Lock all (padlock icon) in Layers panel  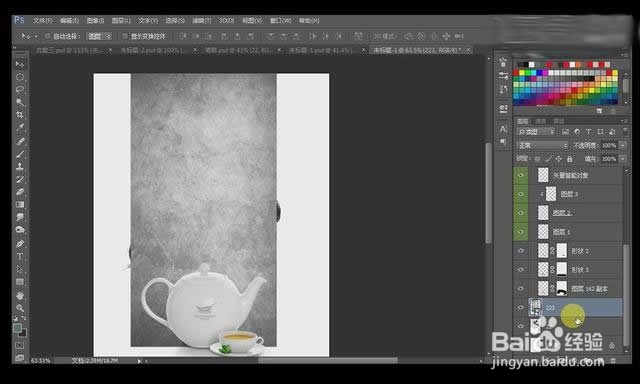[x=569, y=159]
